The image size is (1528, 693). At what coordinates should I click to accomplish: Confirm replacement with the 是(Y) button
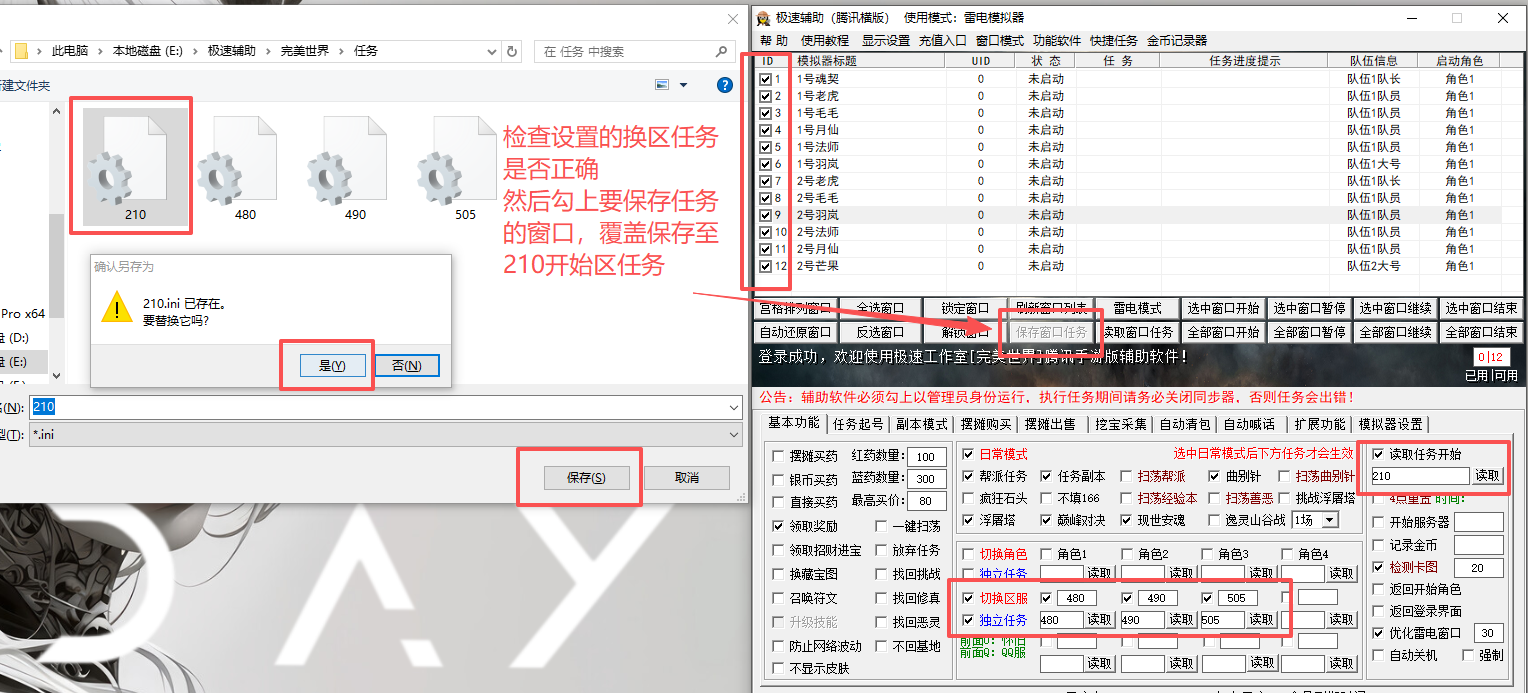pos(332,365)
